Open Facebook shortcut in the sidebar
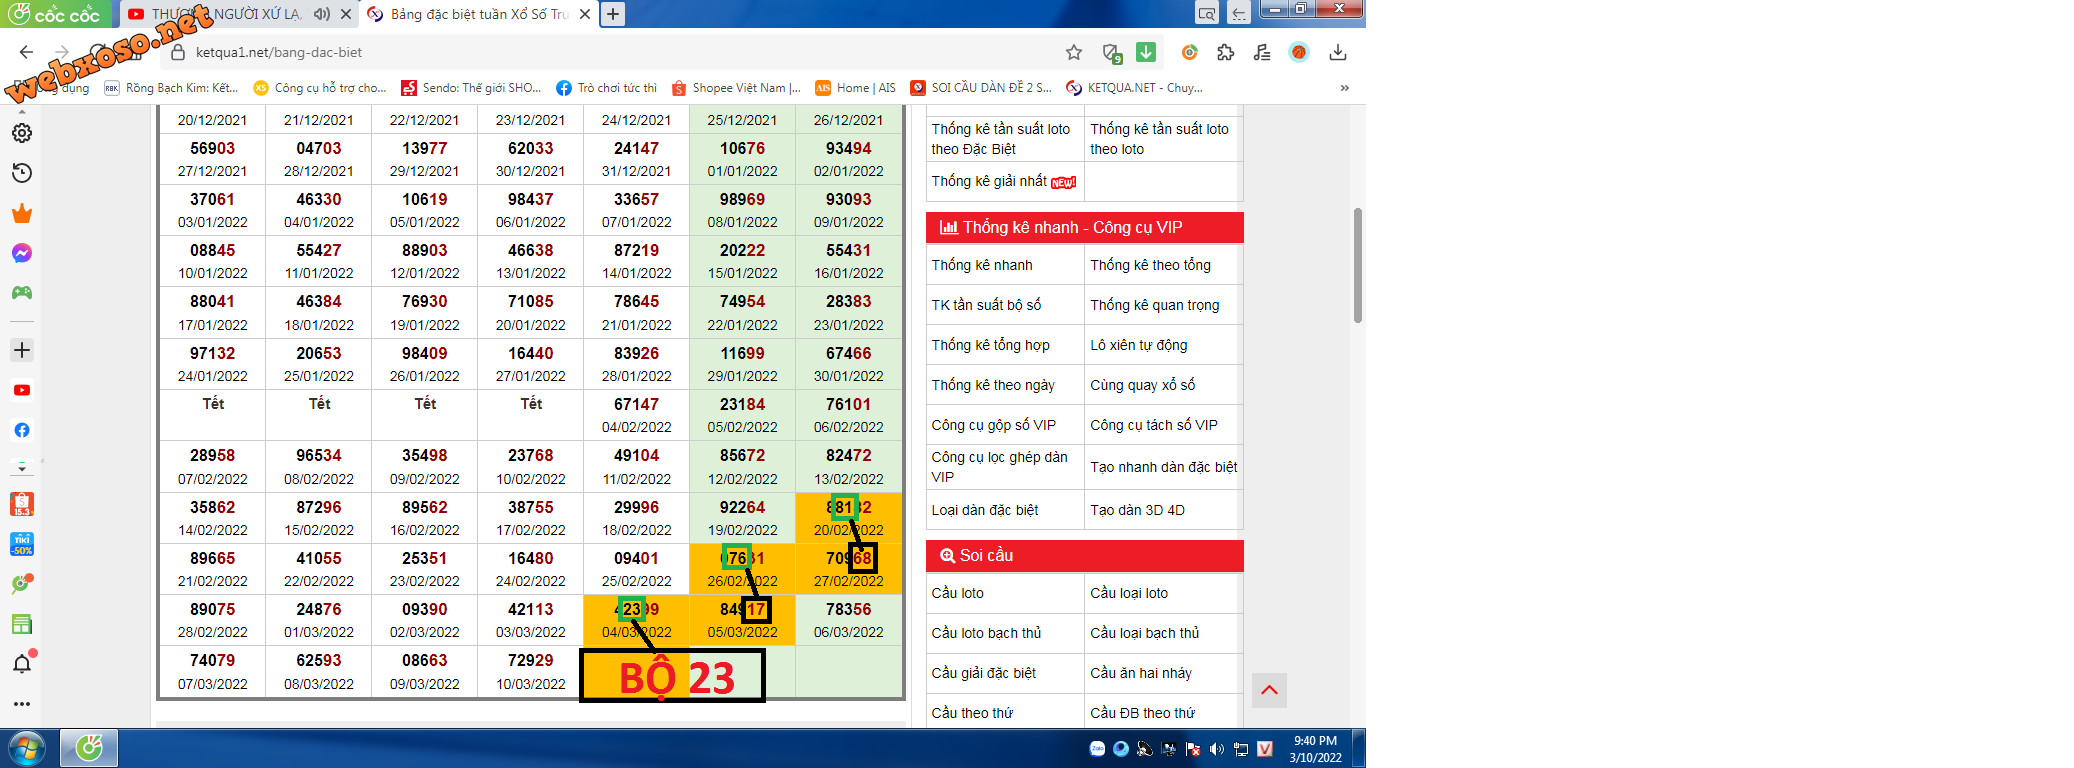The image size is (2074, 768). click(x=22, y=430)
